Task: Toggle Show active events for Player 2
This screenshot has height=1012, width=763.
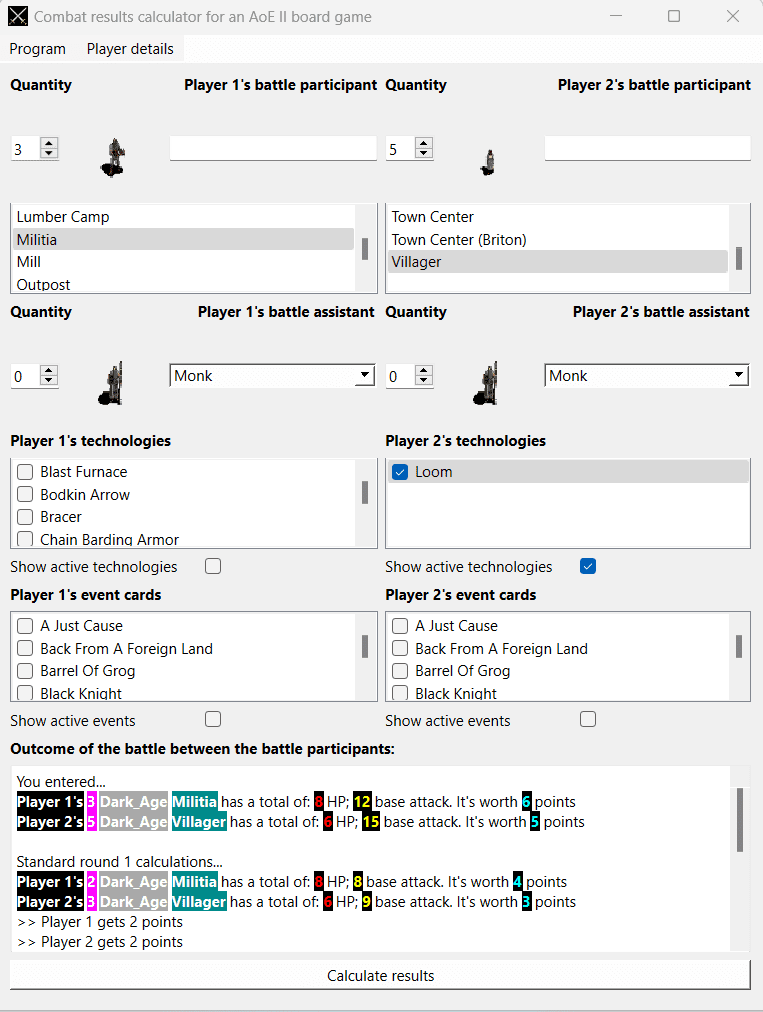Action: click(587, 719)
